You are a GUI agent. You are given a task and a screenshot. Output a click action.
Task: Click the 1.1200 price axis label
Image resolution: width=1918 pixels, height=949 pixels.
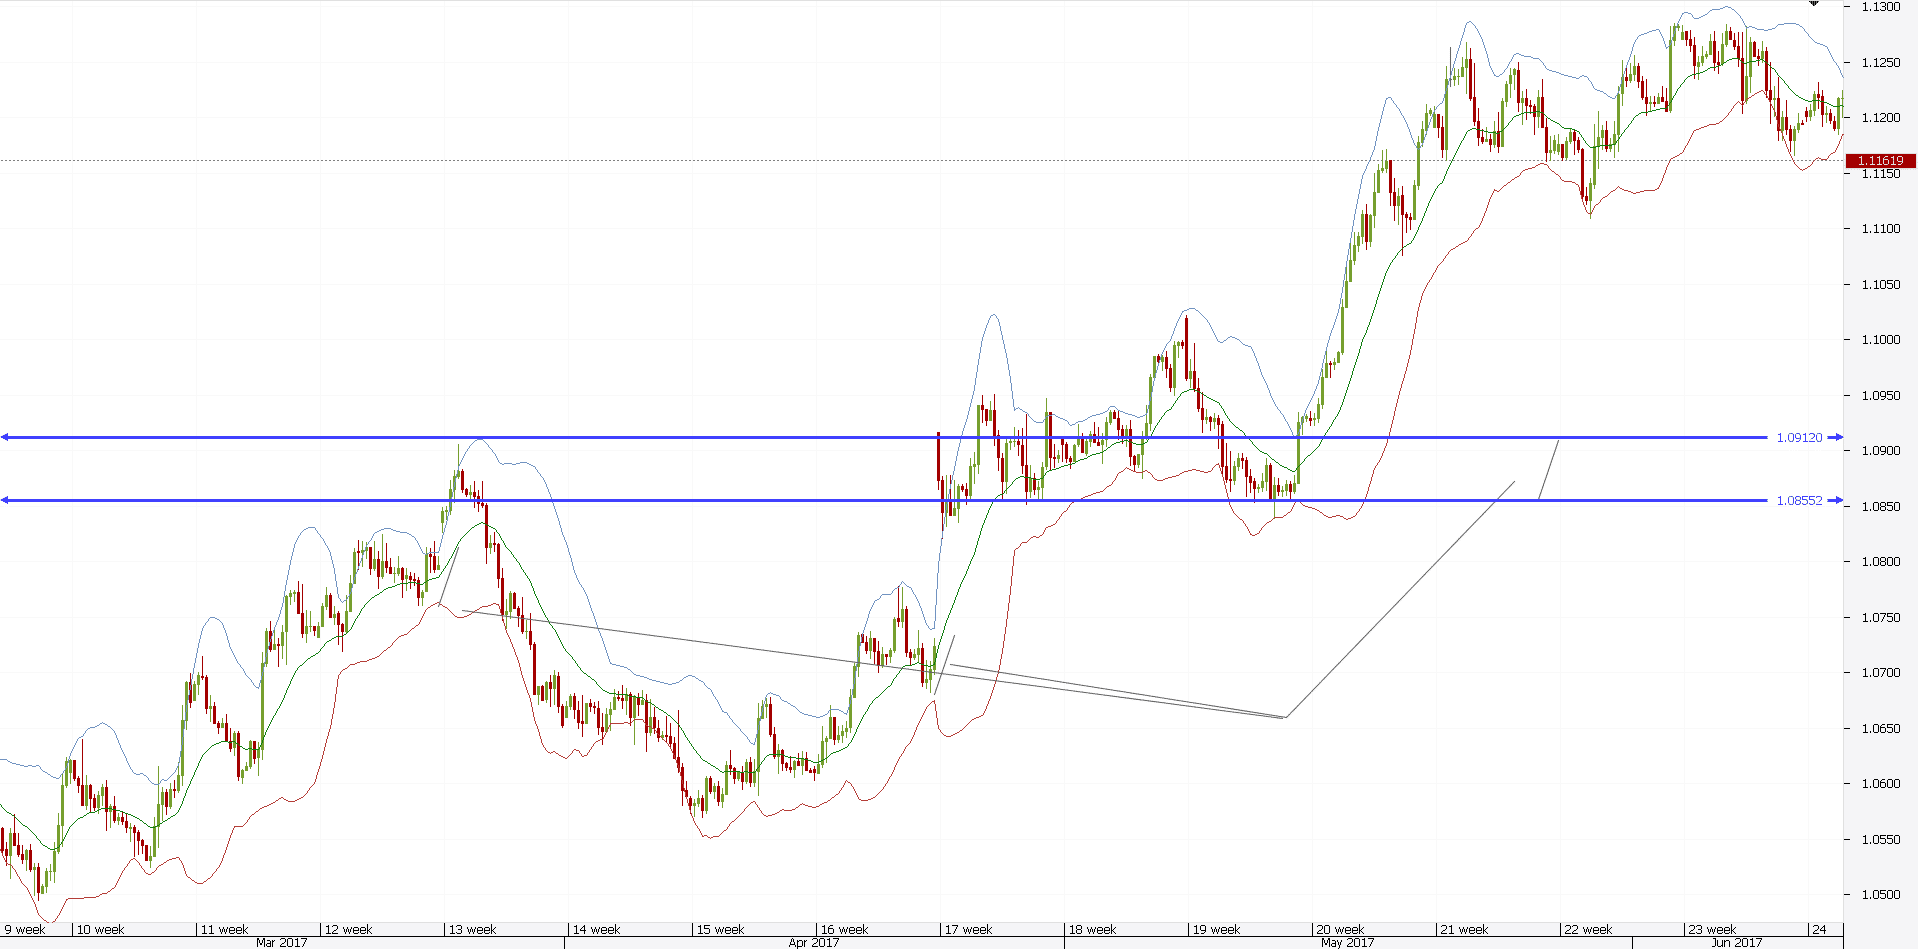click(1880, 118)
